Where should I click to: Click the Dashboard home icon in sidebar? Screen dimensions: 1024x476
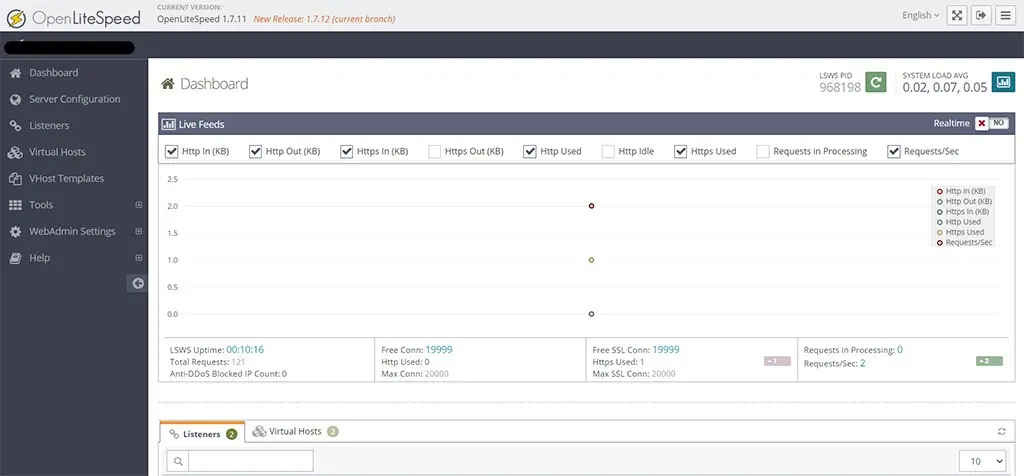click(15, 72)
